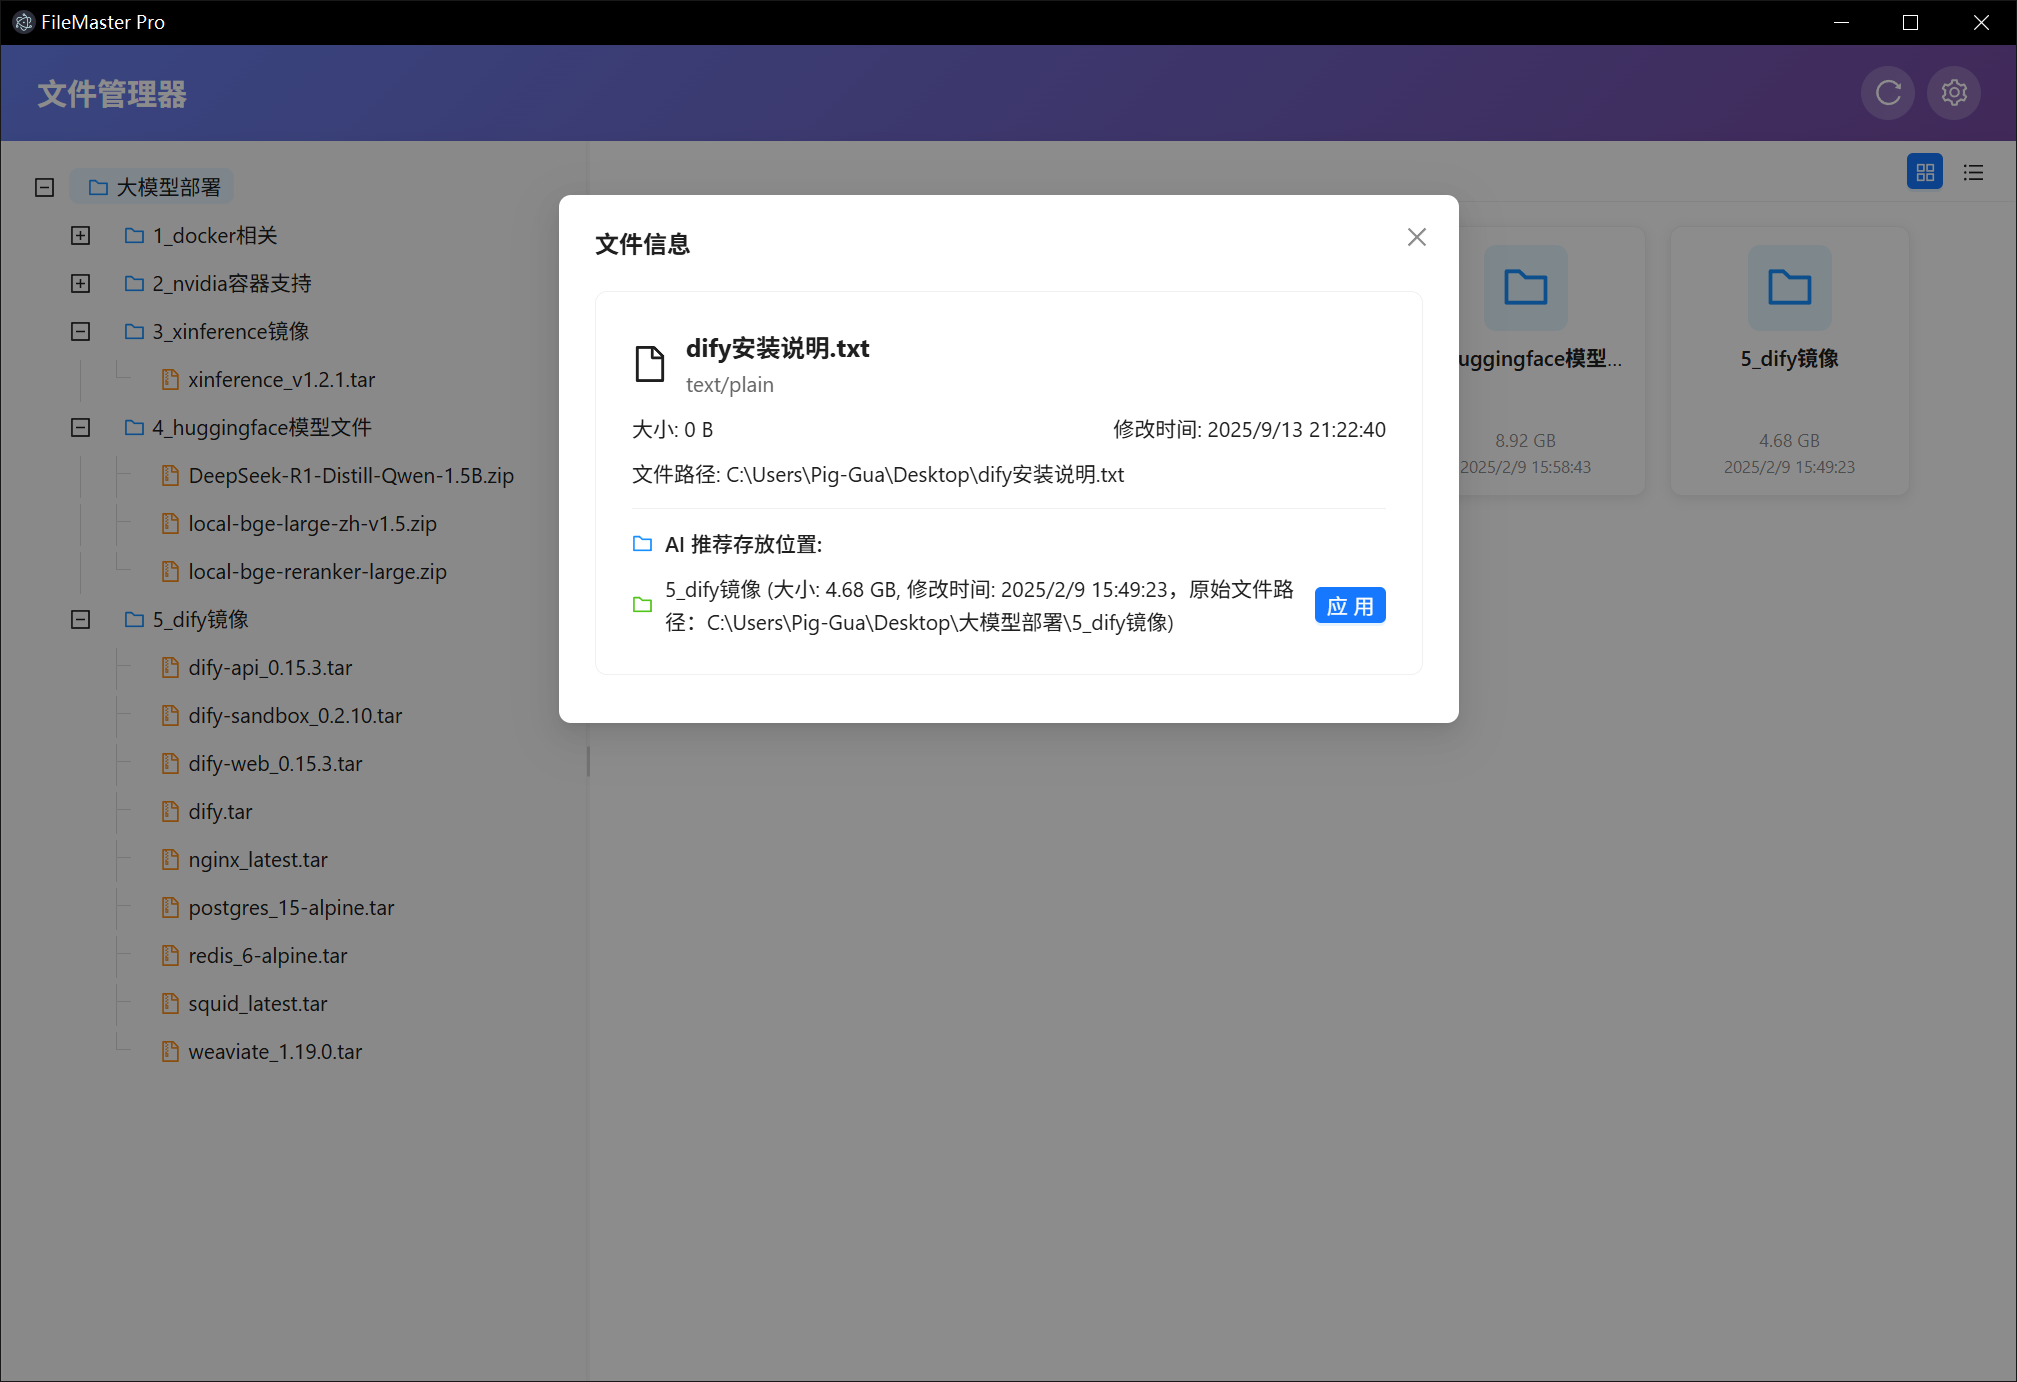2017x1382 pixels.
Task: Expand the 2_nvidia容器器支持 folder
Action: (x=81, y=283)
